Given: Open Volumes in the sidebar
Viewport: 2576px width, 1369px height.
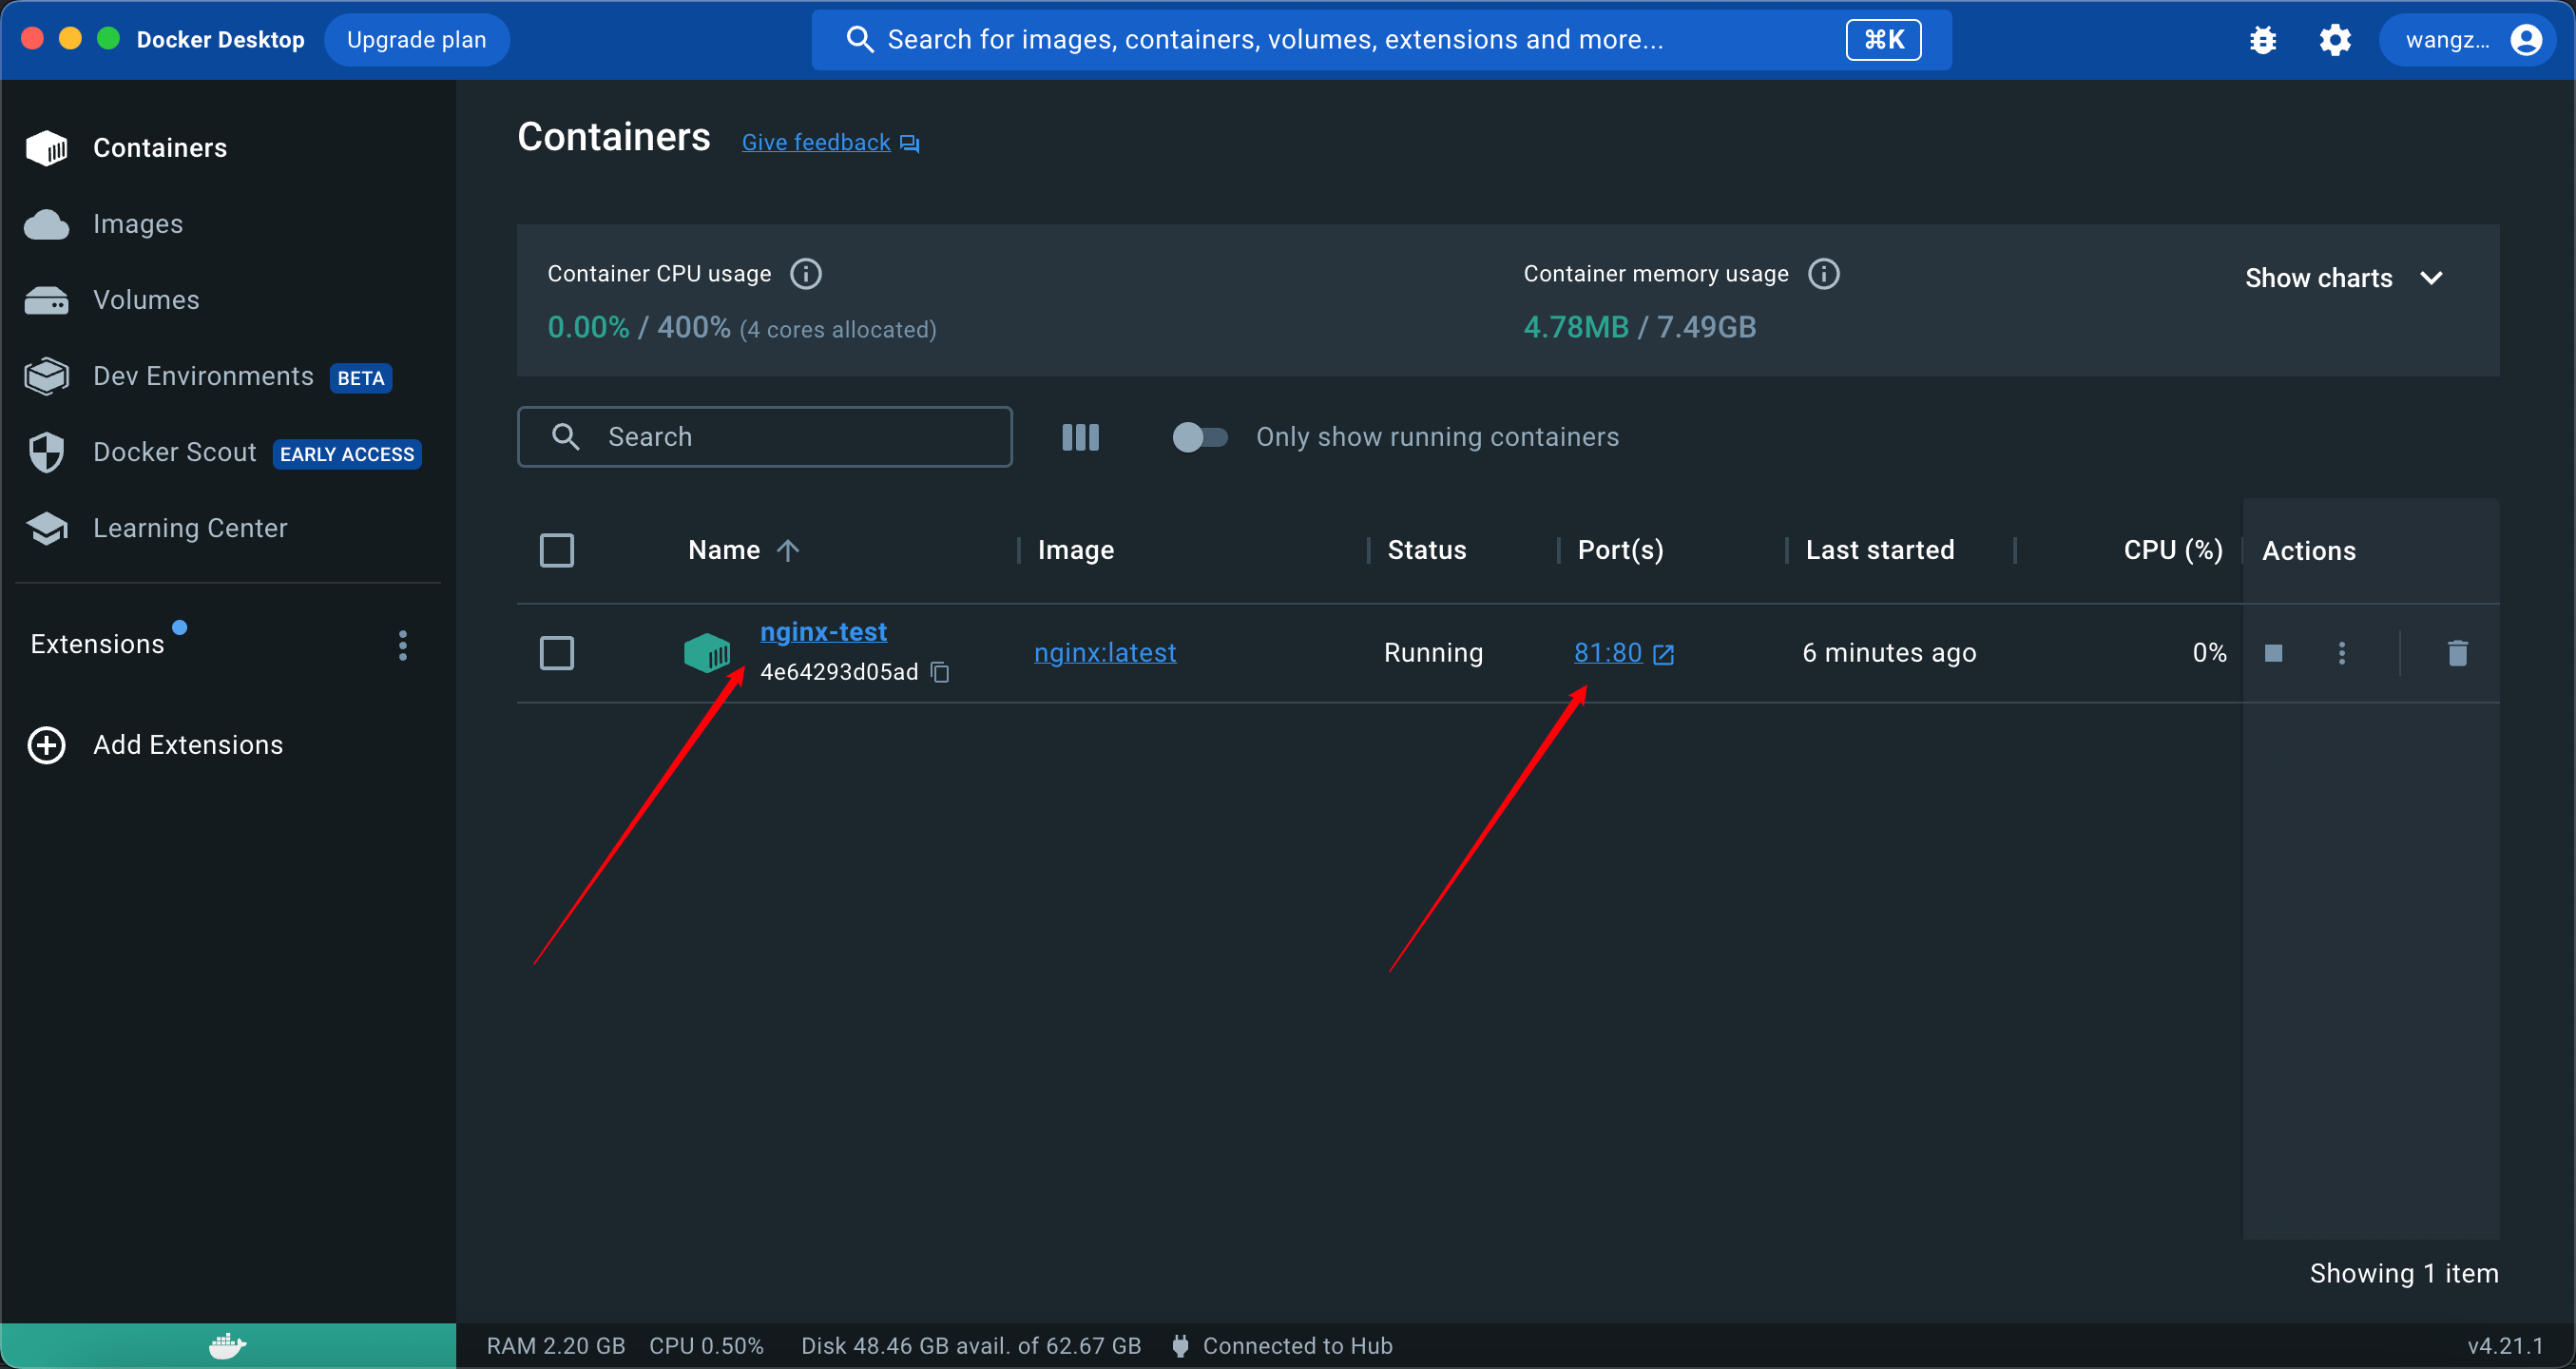Looking at the screenshot, I should (146, 300).
